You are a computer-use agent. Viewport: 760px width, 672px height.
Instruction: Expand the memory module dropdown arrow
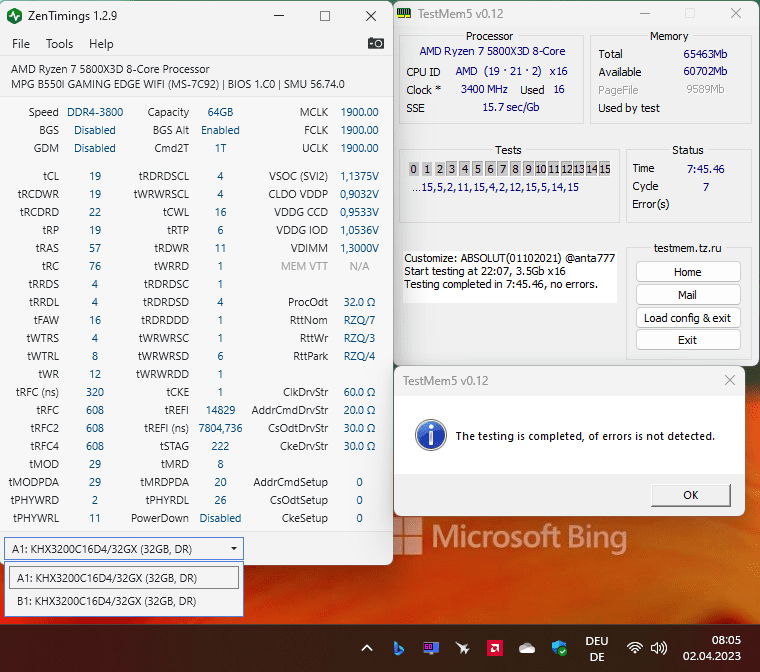(234, 548)
